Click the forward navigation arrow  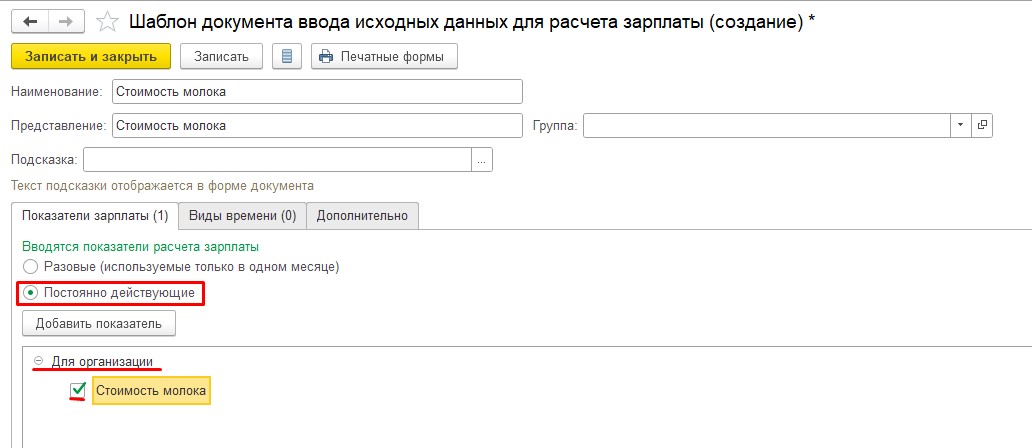click(x=66, y=21)
